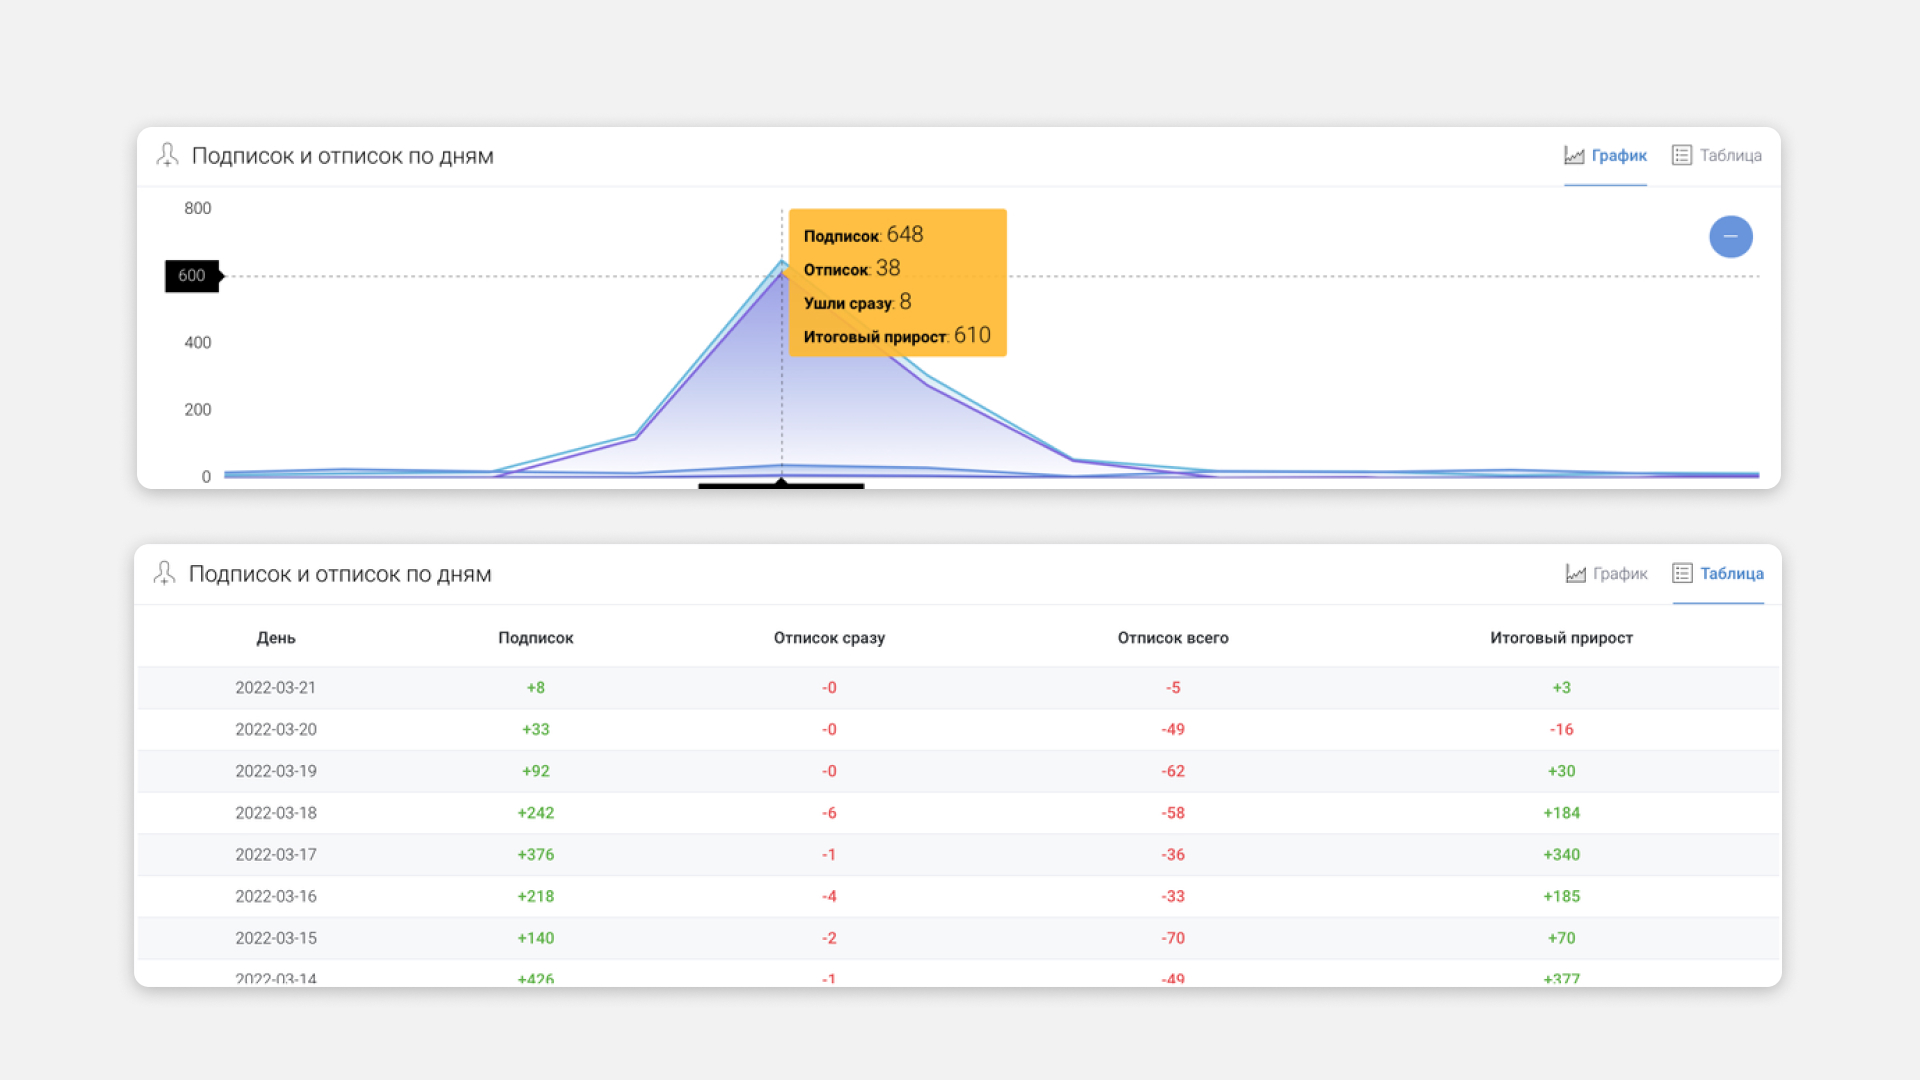Click the user icon in the chart panel header
1920x1080 pixels.
pos(167,155)
